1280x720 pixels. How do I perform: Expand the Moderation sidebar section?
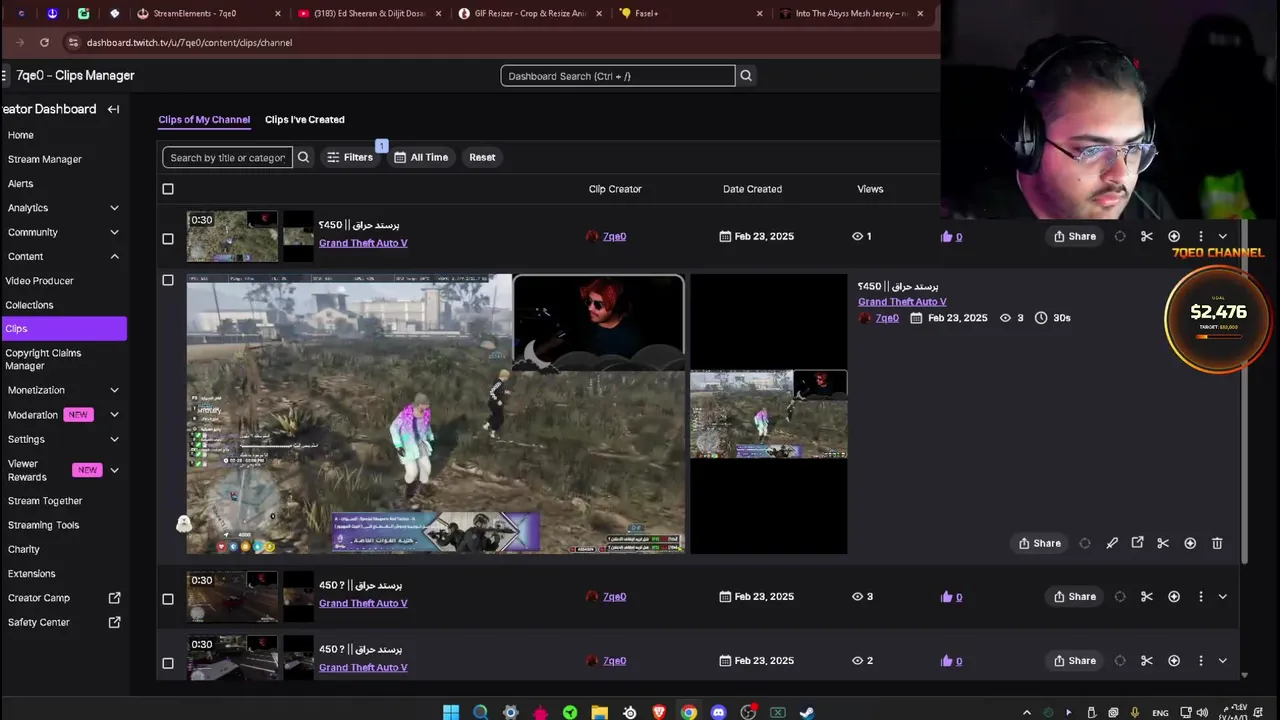[114, 415]
